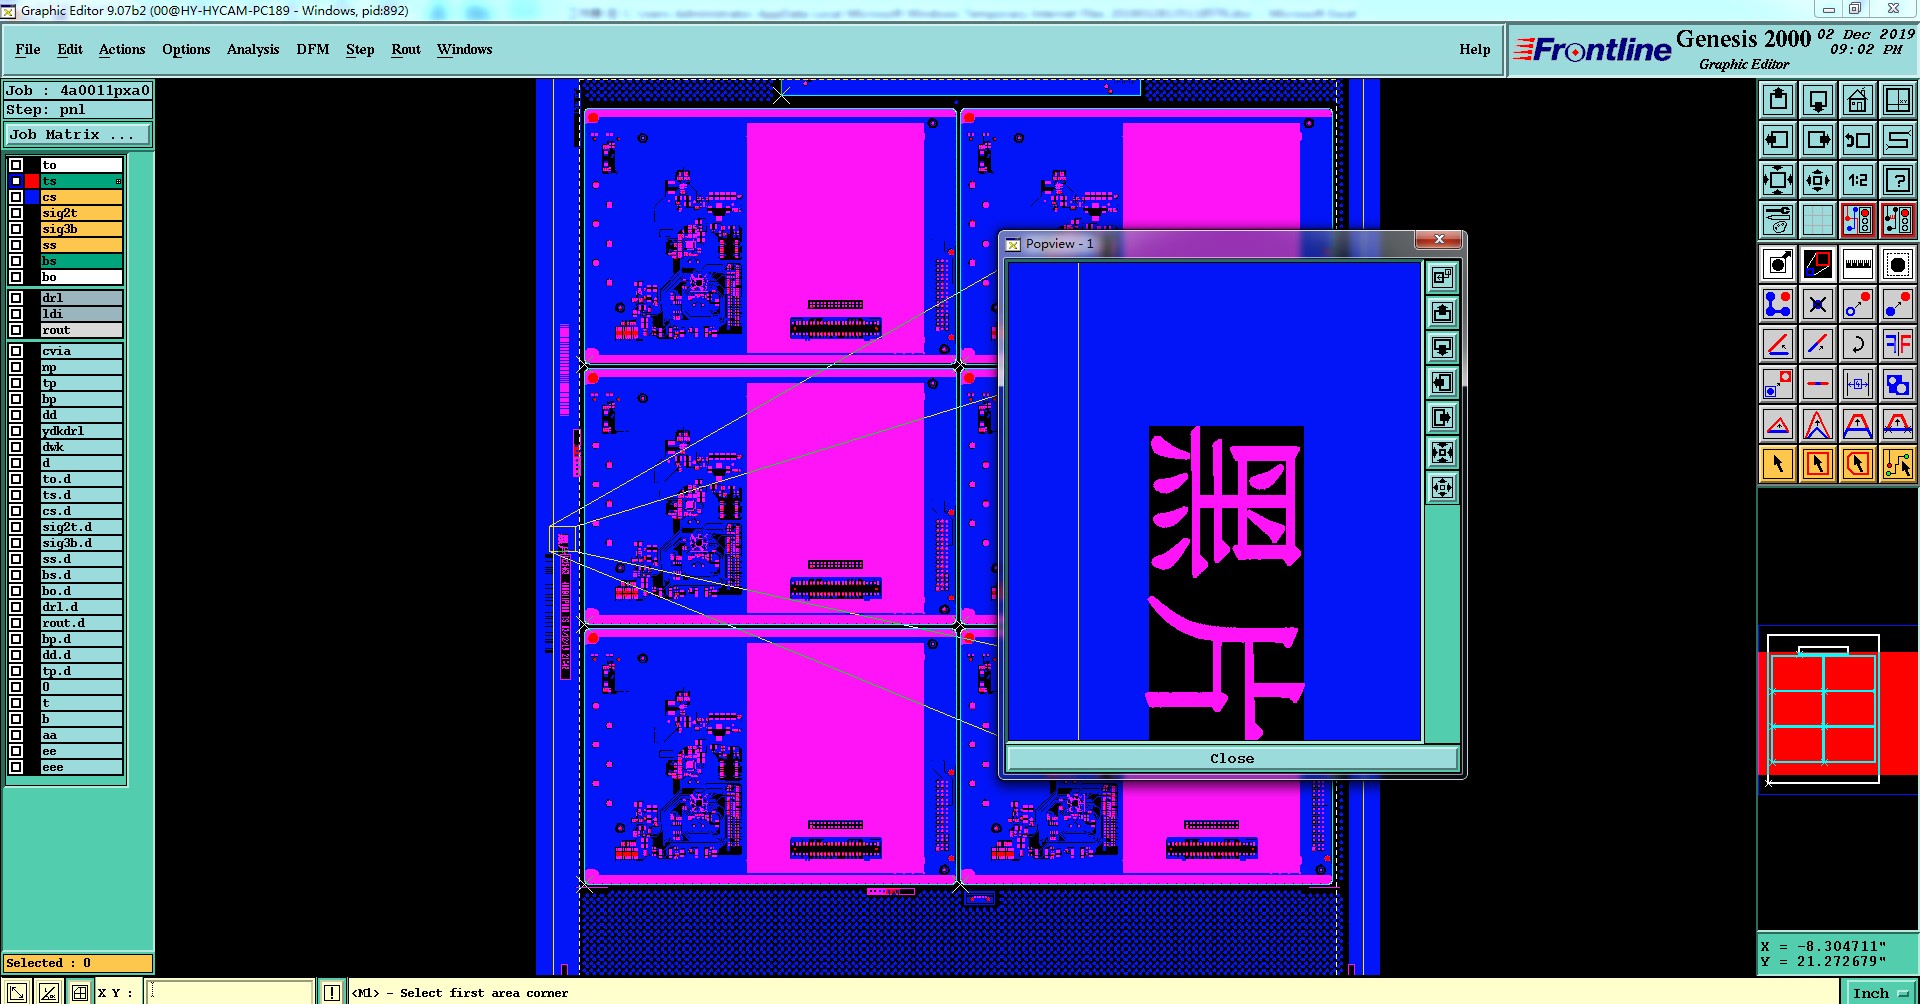Viewport: 1920px width, 1004px height.
Task: Open the Rout menu
Action: (406, 49)
